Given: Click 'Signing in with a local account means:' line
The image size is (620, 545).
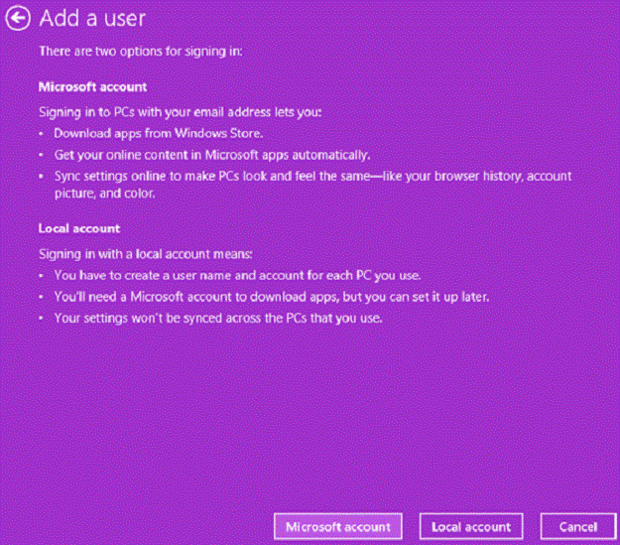Looking at the screenshot, I should pyautogui.click(x=146, y=254).
